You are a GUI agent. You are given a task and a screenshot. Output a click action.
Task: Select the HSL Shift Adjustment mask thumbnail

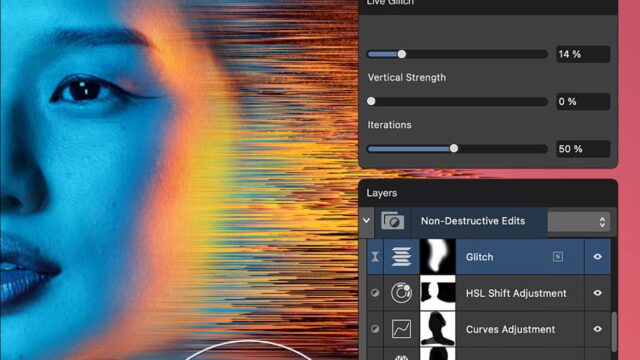click(438, 293)
